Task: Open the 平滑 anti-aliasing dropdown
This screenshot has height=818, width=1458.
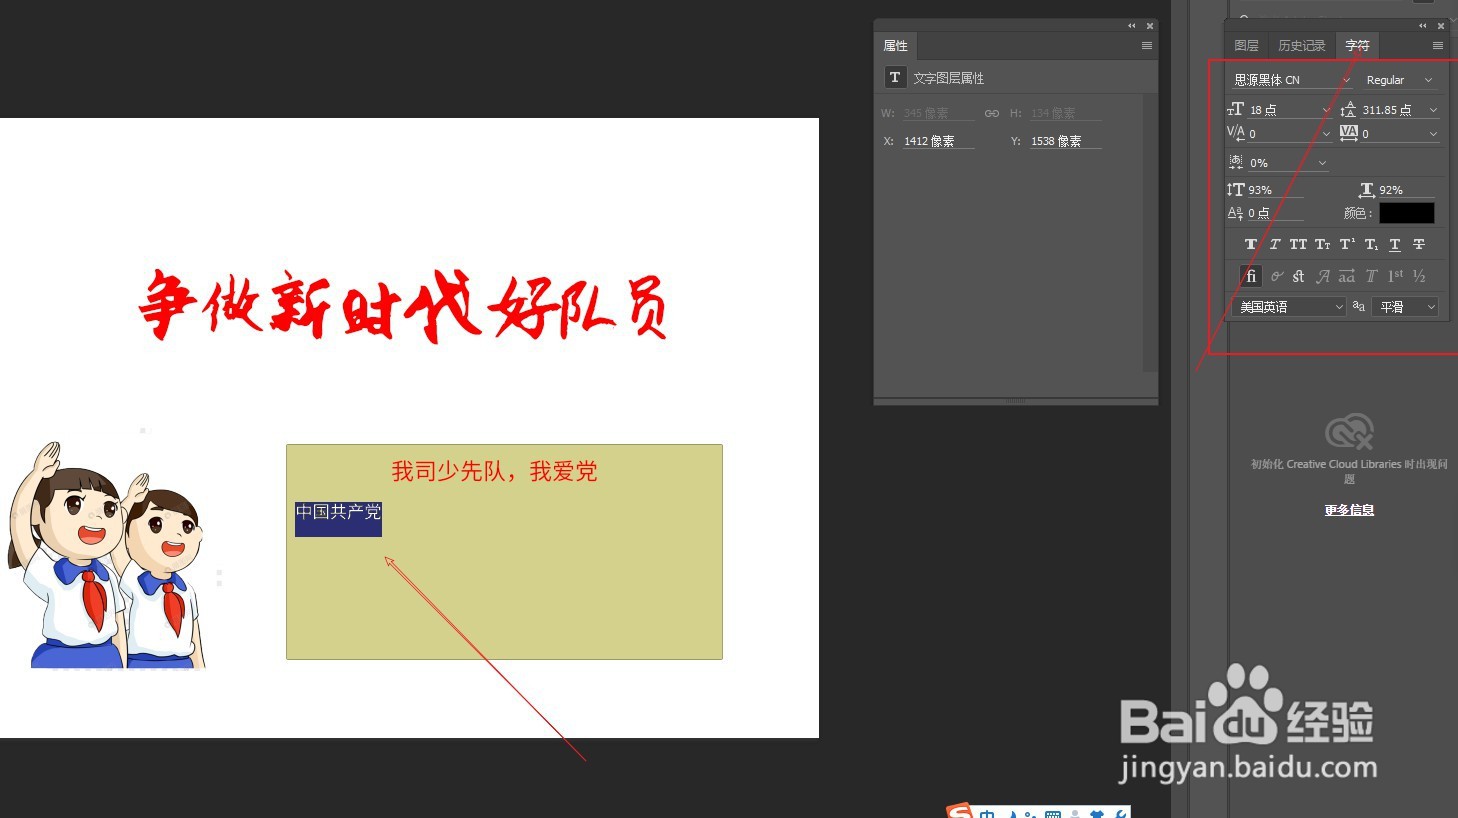Action: [1405, 306]
